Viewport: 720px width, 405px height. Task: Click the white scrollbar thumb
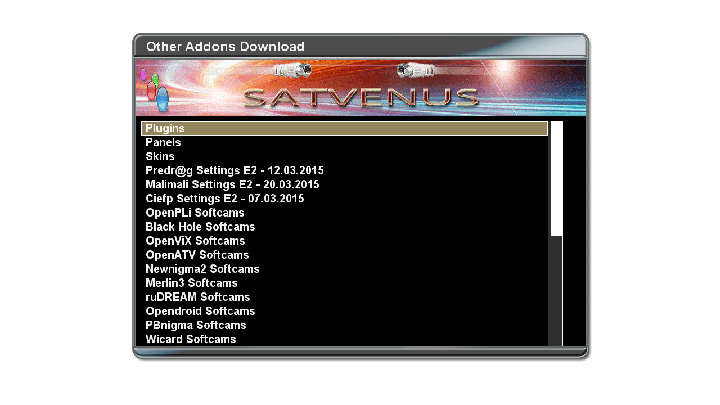(x=557, y=179)
